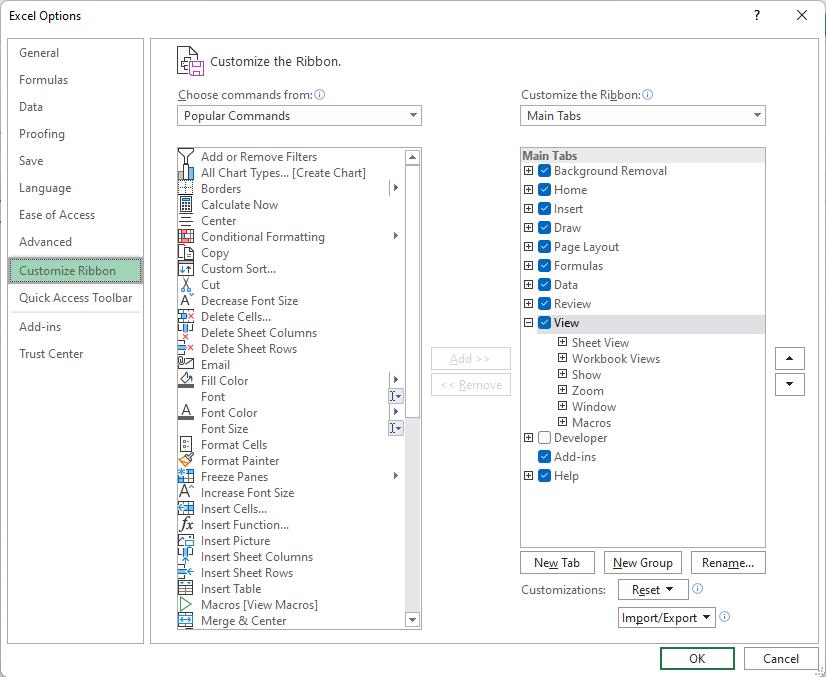Enable the Developer tab checkbox
The image size is (826, 677).
click(545, 438)
